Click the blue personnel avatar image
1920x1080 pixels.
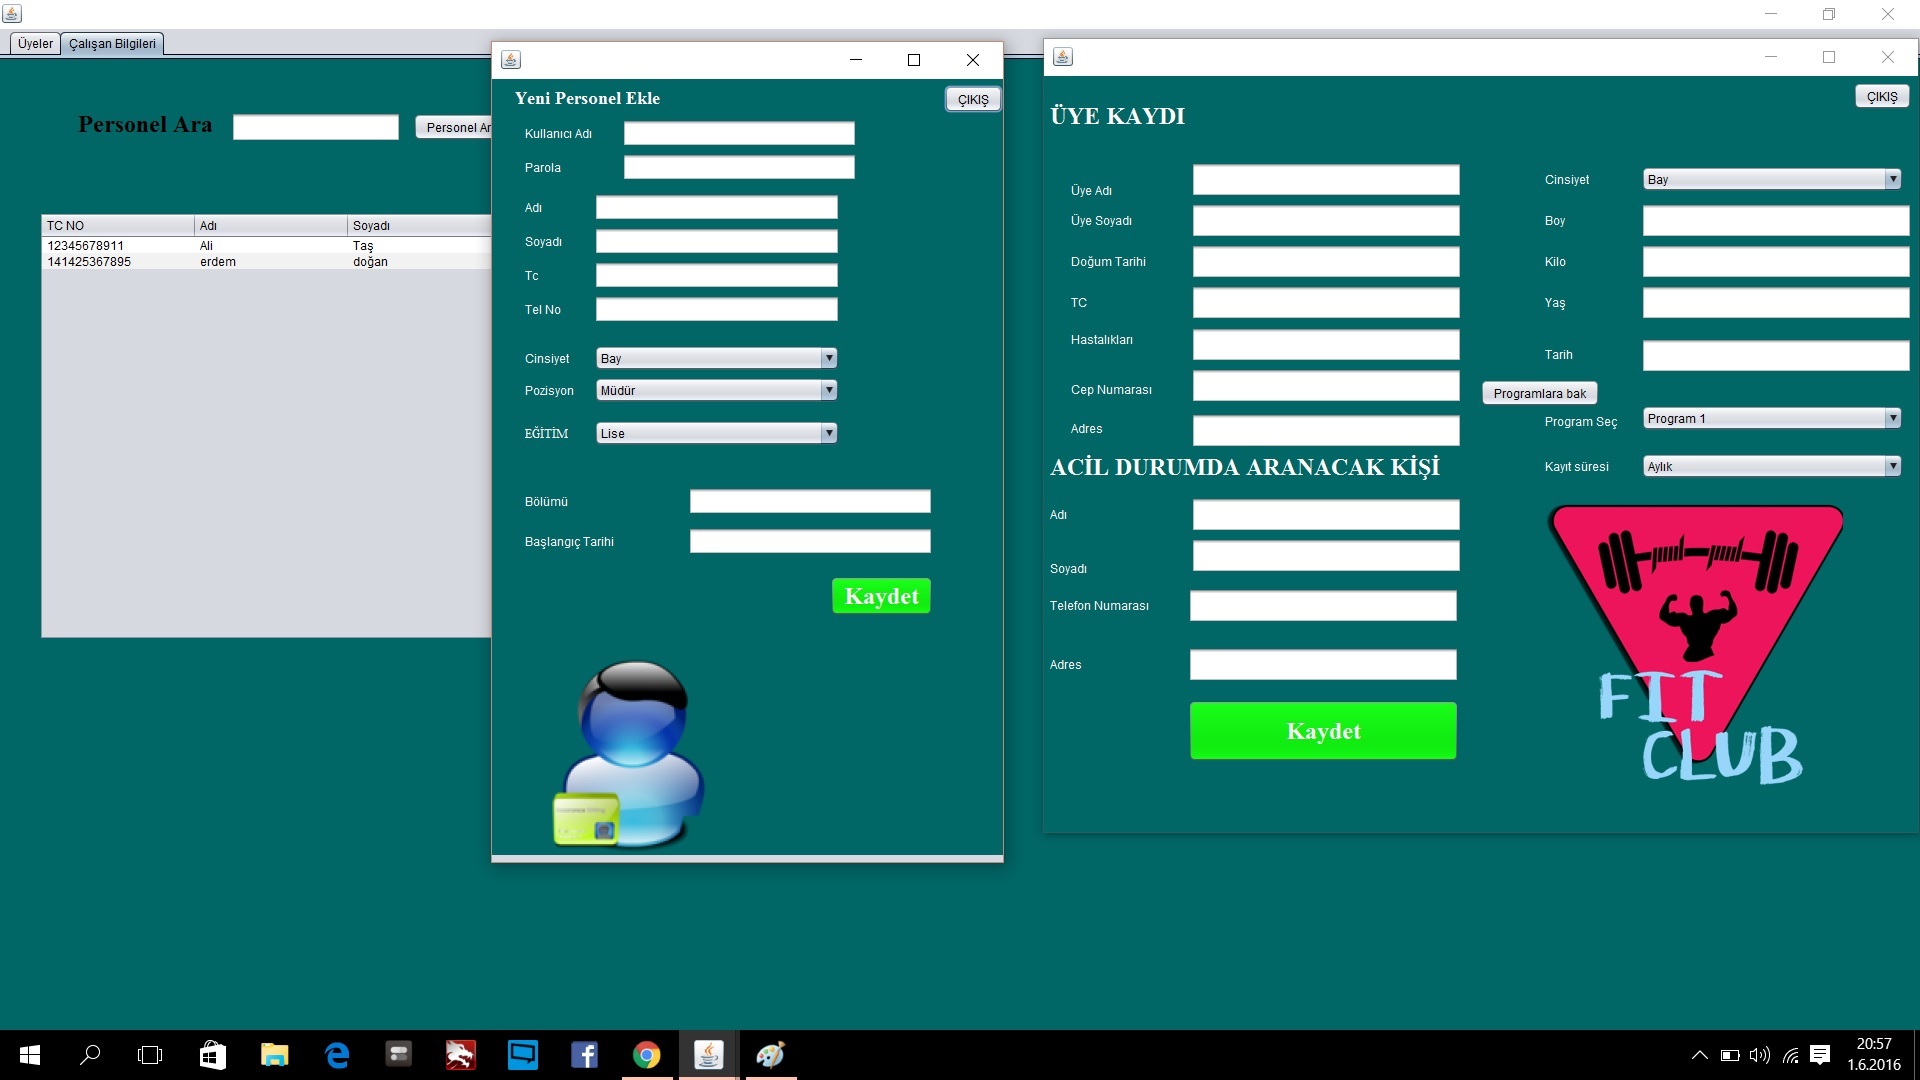pos(630,753)
